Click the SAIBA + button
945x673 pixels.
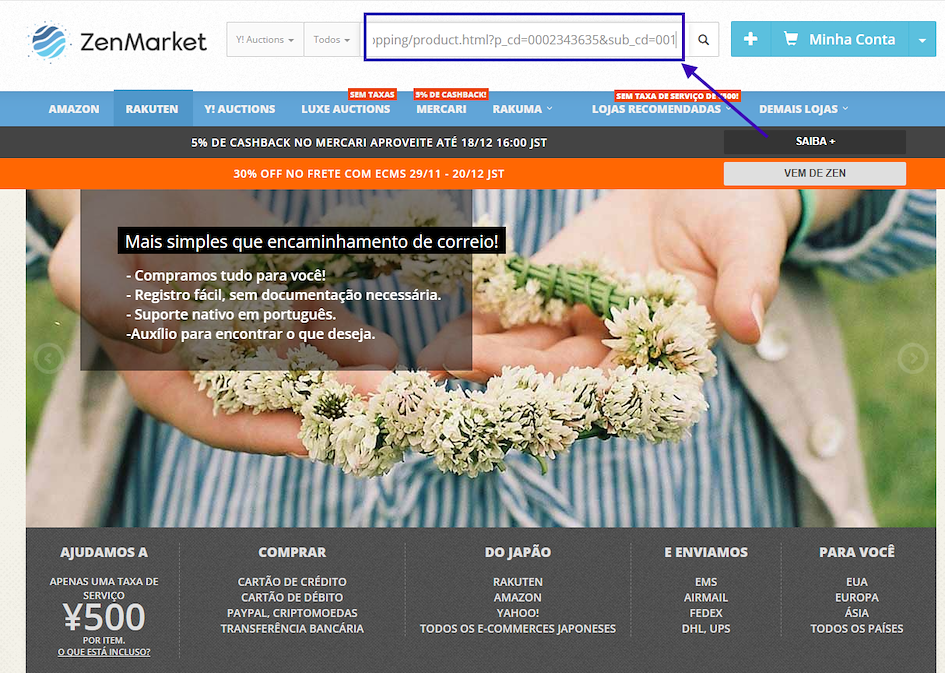tap(815, 142)
